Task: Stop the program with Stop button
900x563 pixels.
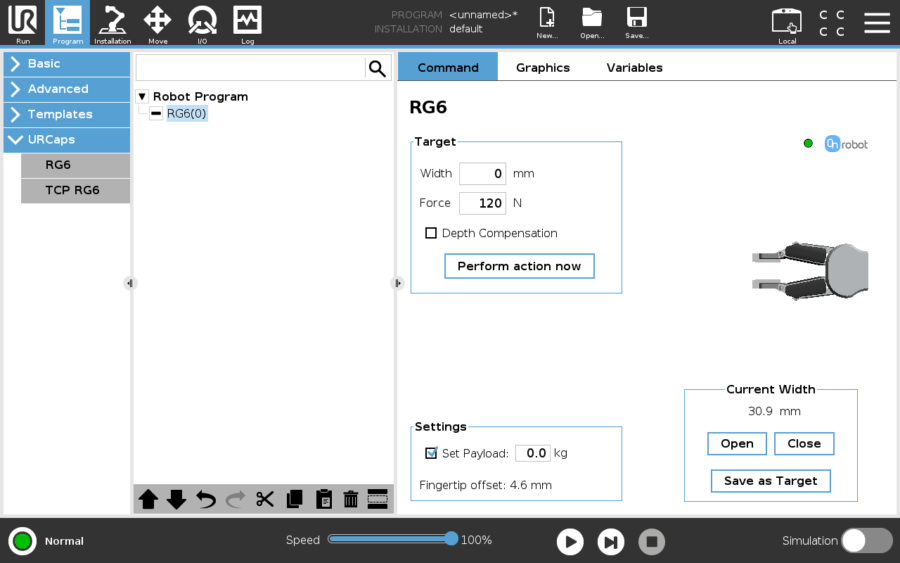Action: (651, 541)
